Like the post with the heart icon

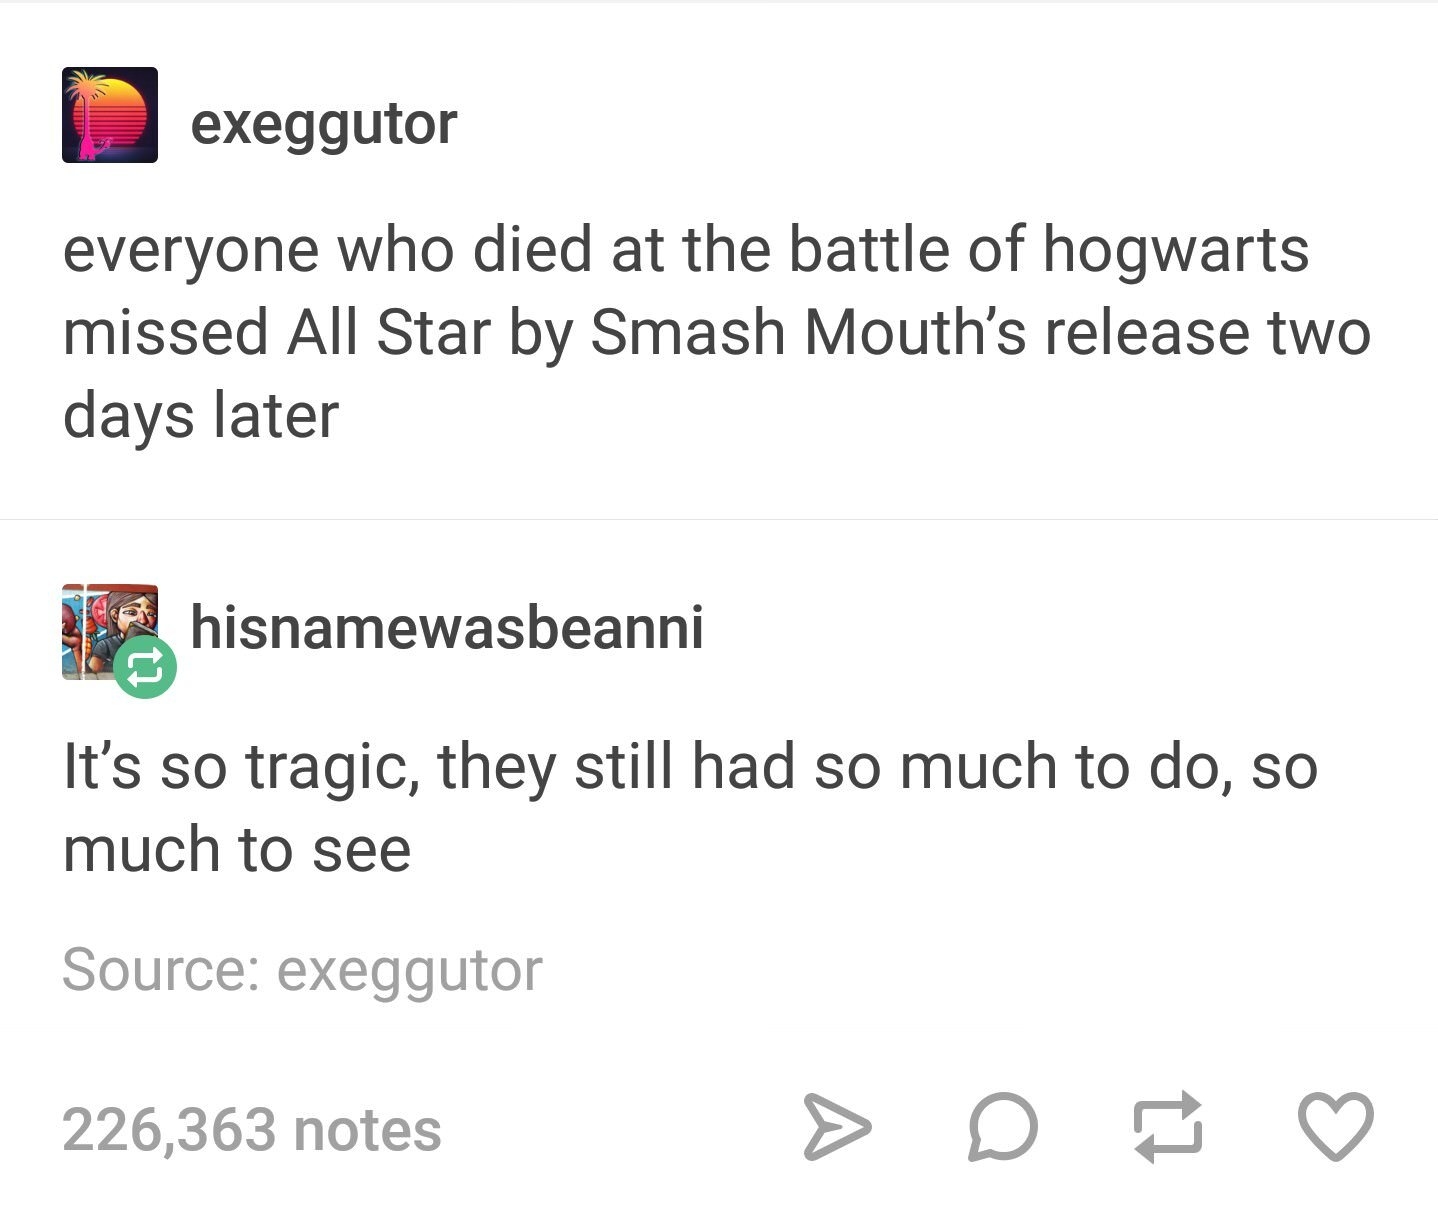coord(1335,1127)
